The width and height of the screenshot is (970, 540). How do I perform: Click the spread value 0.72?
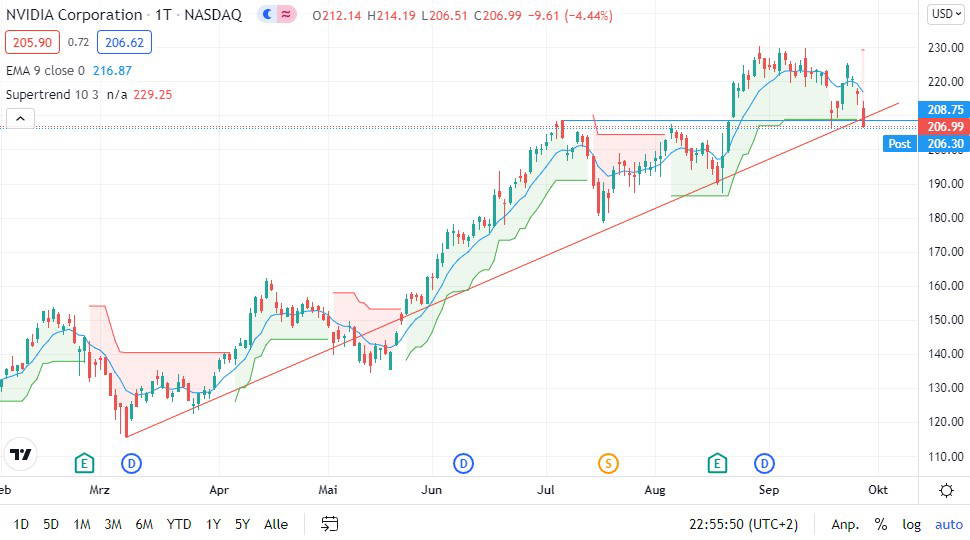click(x=79, y=42)
